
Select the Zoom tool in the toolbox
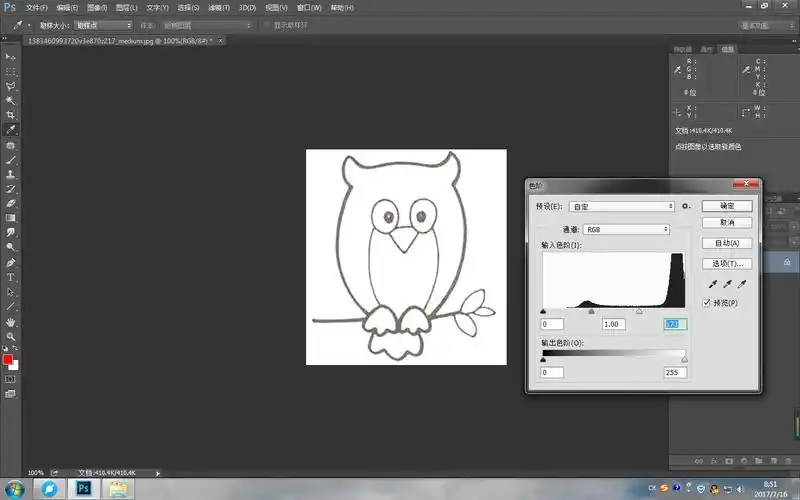pyautogui.click(x=10, y=337)
